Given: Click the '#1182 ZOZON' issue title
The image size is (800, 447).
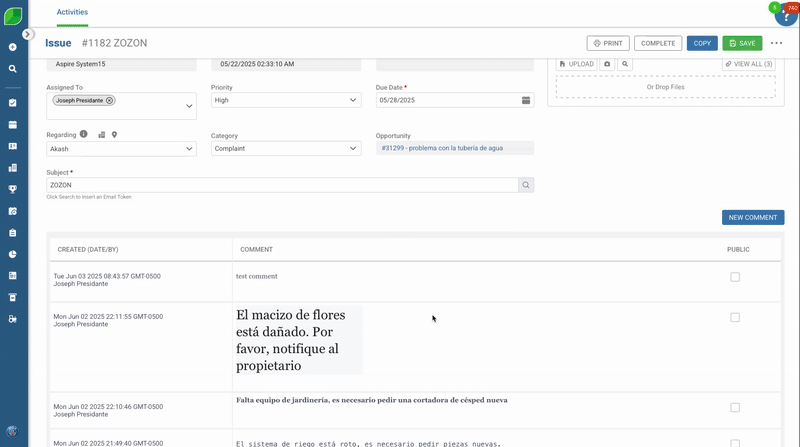Looking at the screenshot, I should coord(114,43).
